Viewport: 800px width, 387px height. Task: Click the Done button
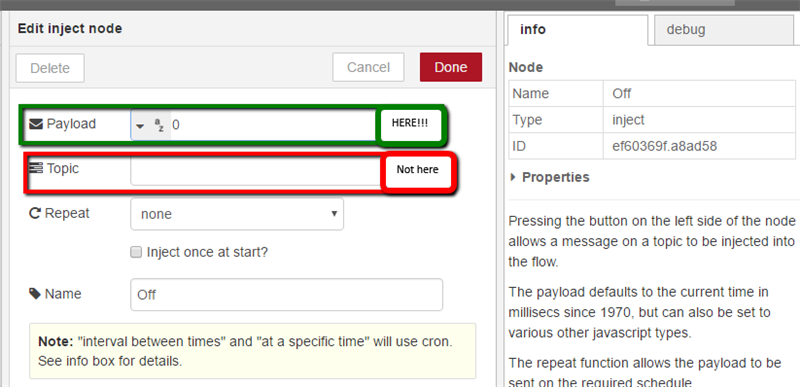click(451, 67)
